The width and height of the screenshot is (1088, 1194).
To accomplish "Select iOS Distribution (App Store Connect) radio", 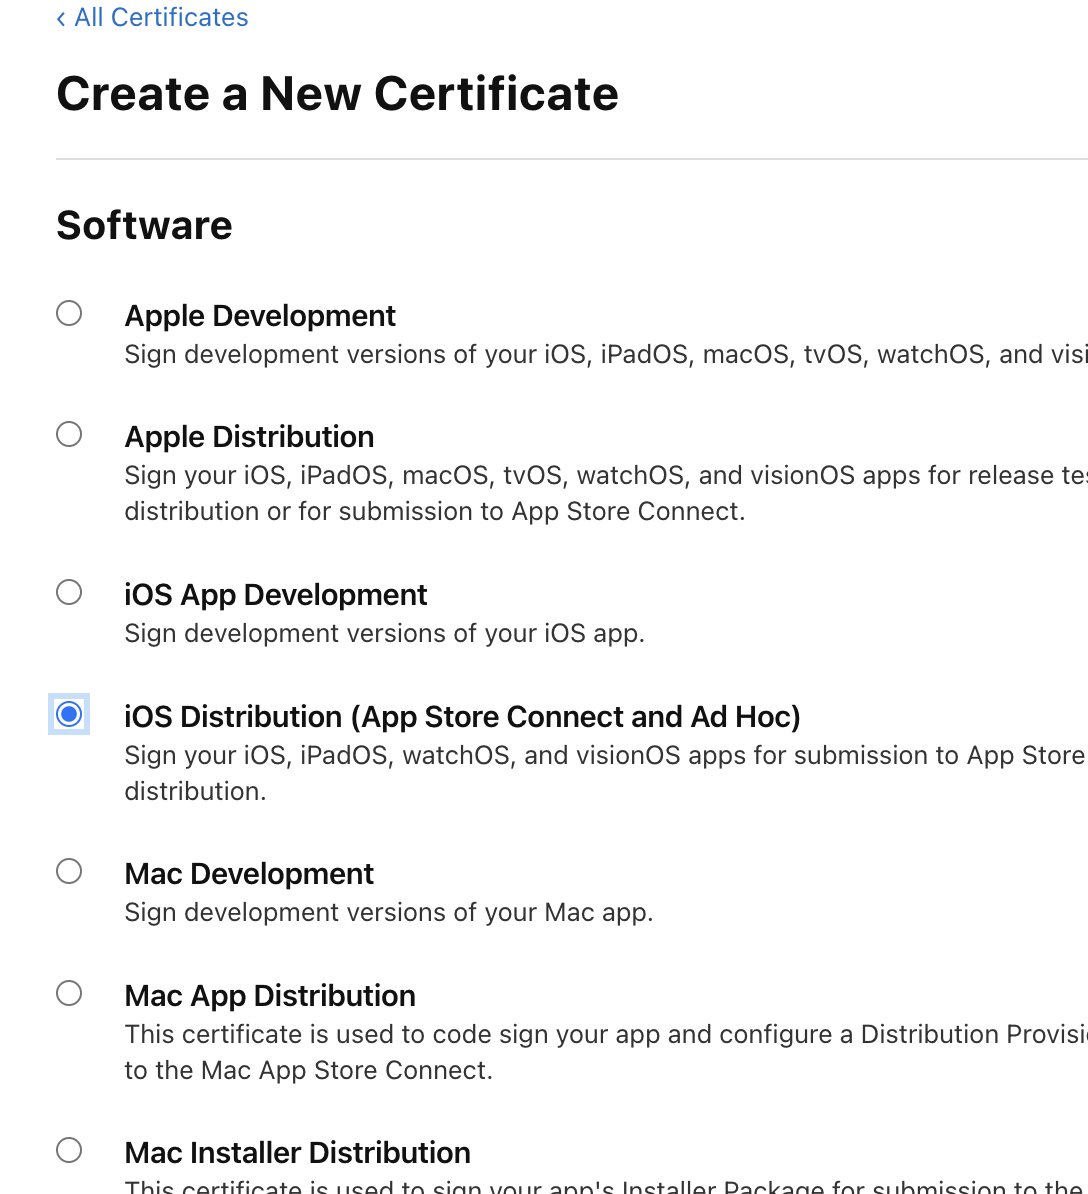I will (x=69, y=714).
